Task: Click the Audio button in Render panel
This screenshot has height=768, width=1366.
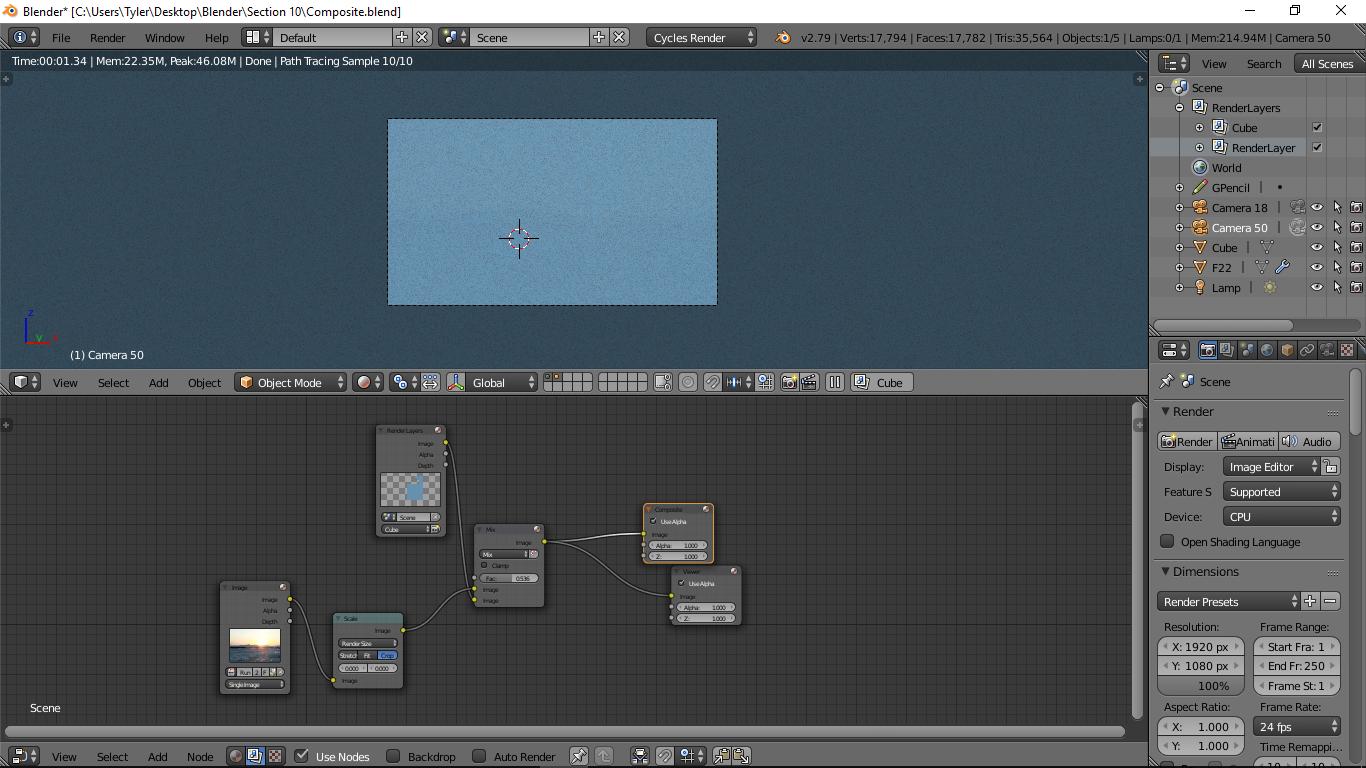Action: (1310, 441)
